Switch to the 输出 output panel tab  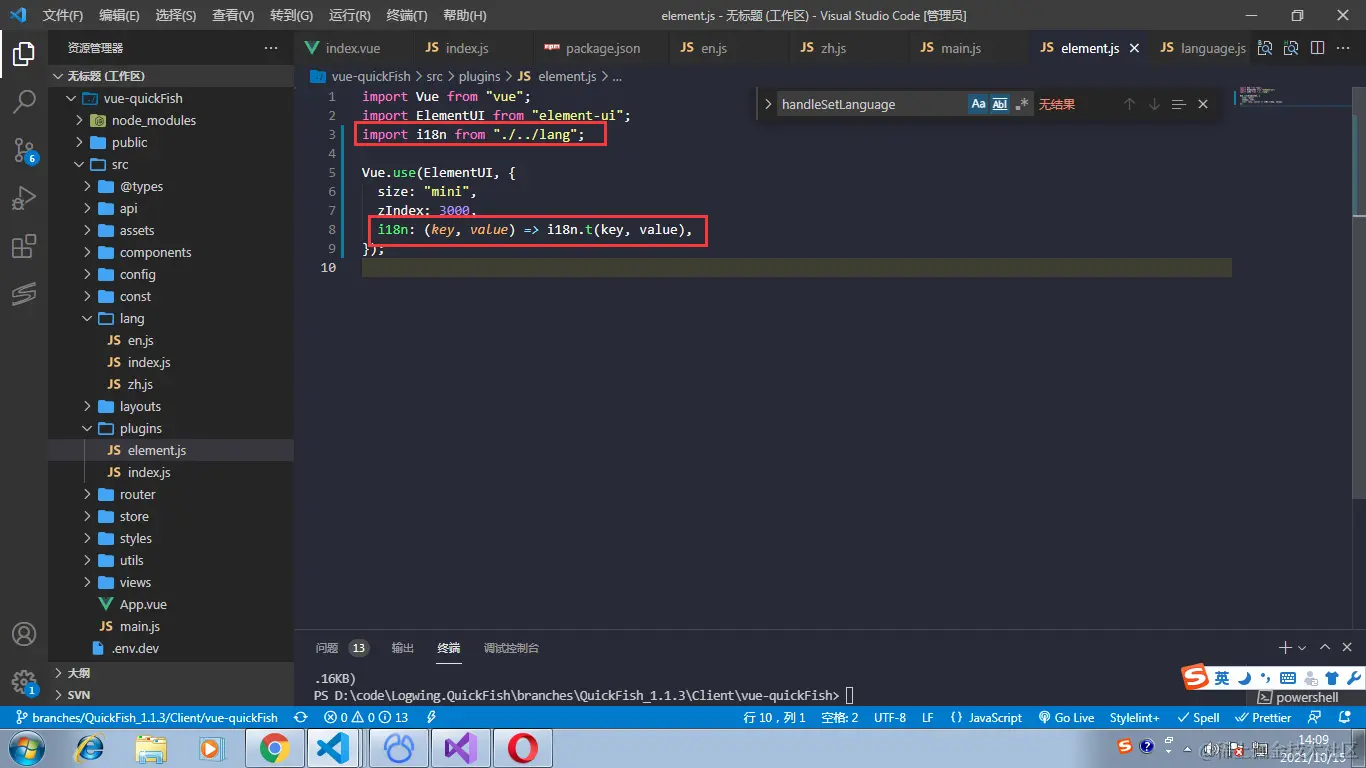tap(403, 648)
